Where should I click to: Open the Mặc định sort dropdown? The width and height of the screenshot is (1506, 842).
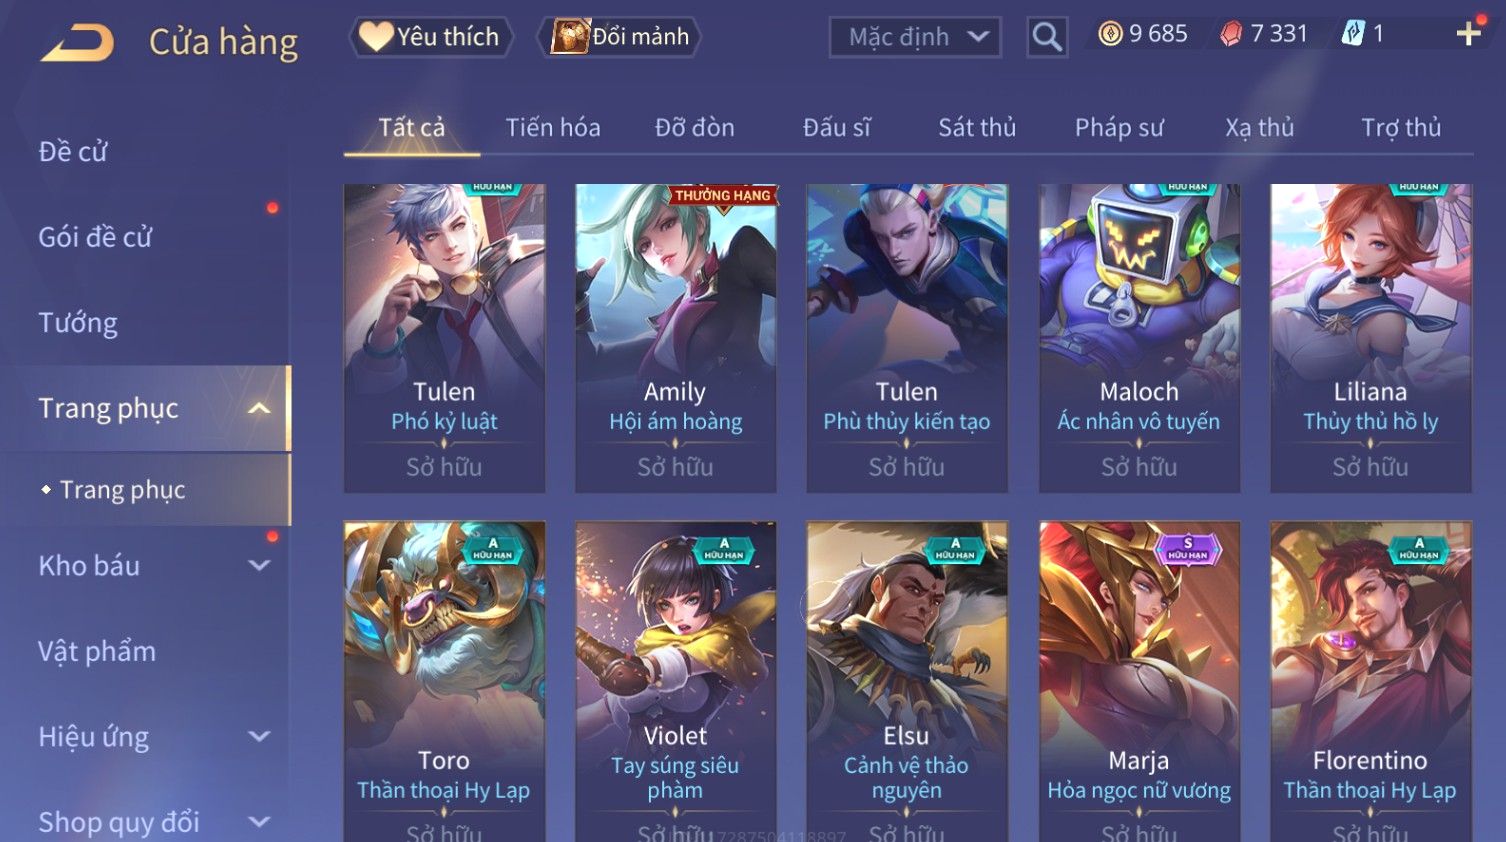(x=915, y=37)
